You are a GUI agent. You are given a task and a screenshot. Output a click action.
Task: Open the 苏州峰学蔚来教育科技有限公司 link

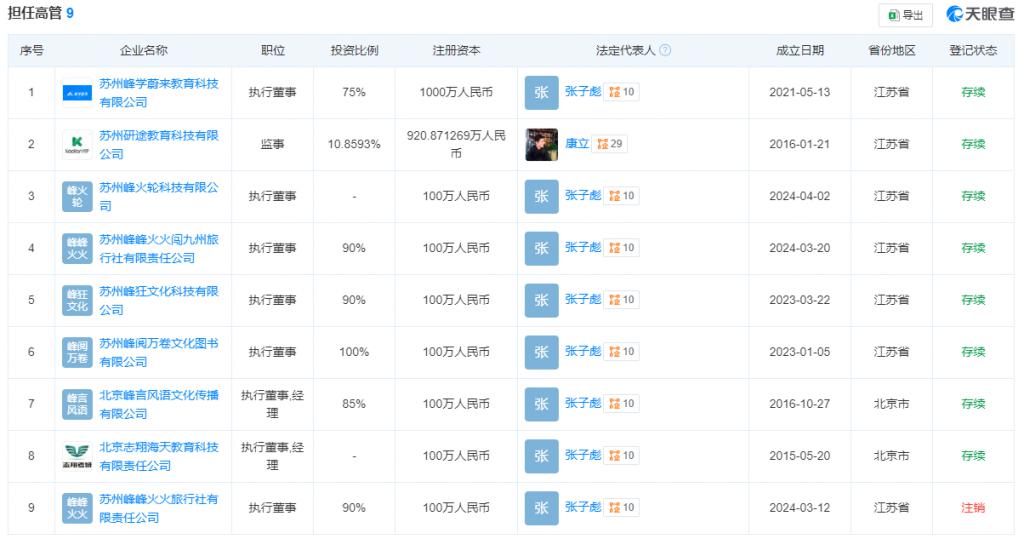coord(159,93)
